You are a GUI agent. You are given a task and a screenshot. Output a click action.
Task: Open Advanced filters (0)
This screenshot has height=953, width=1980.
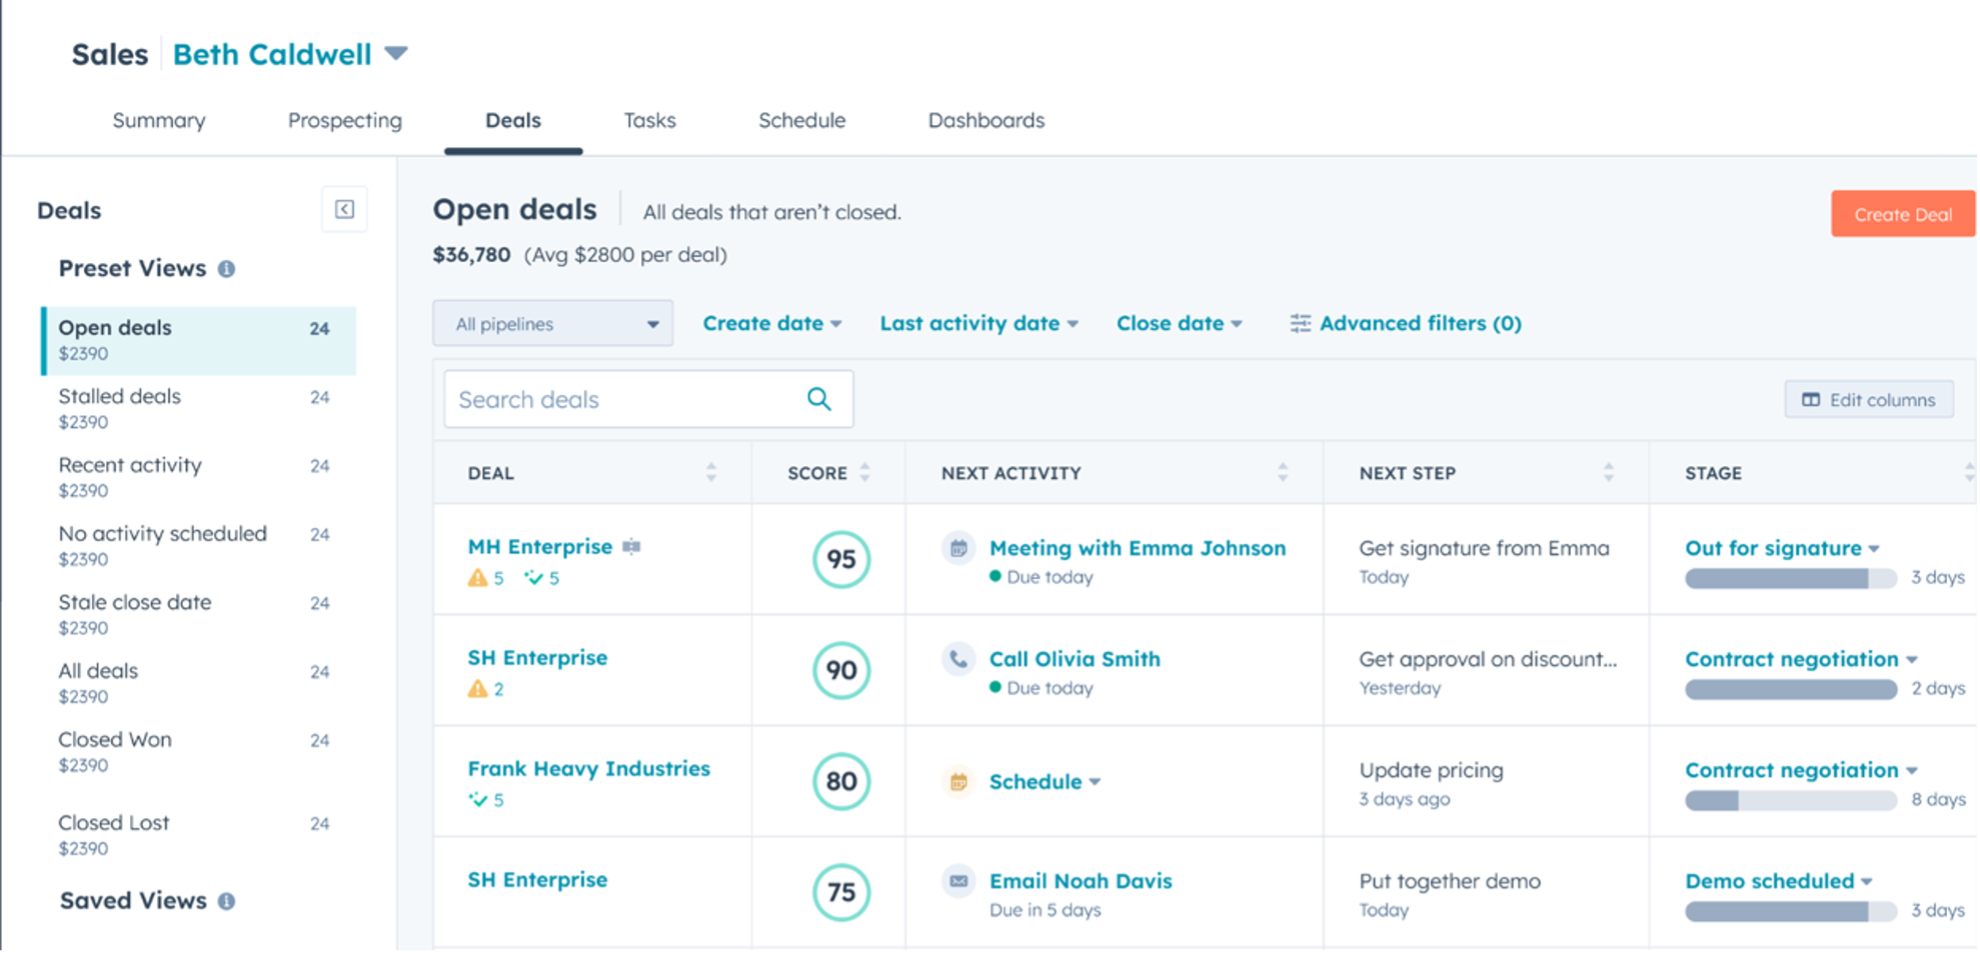pyautogui.click(x=1406, y=323)
